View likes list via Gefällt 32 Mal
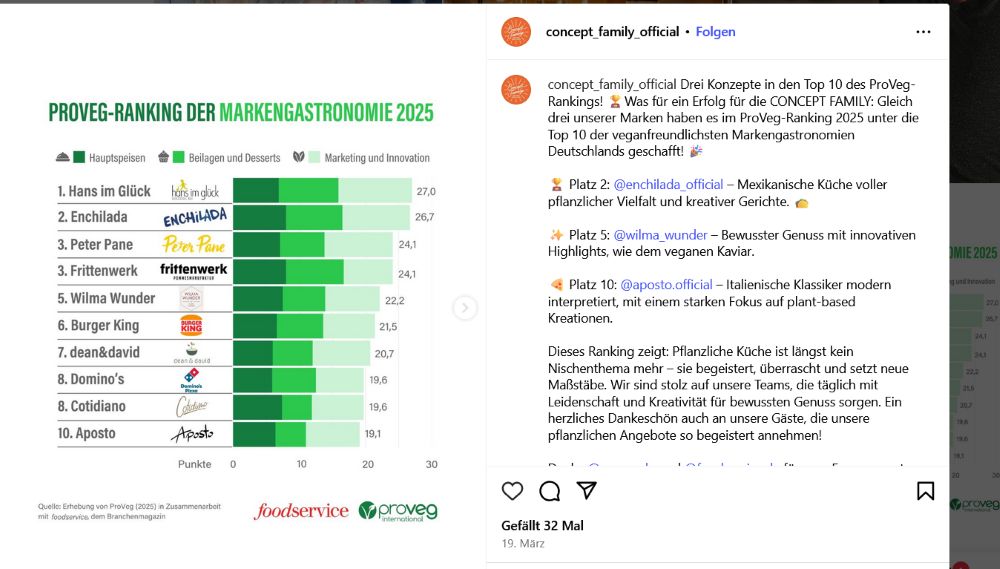 point(542,525)
